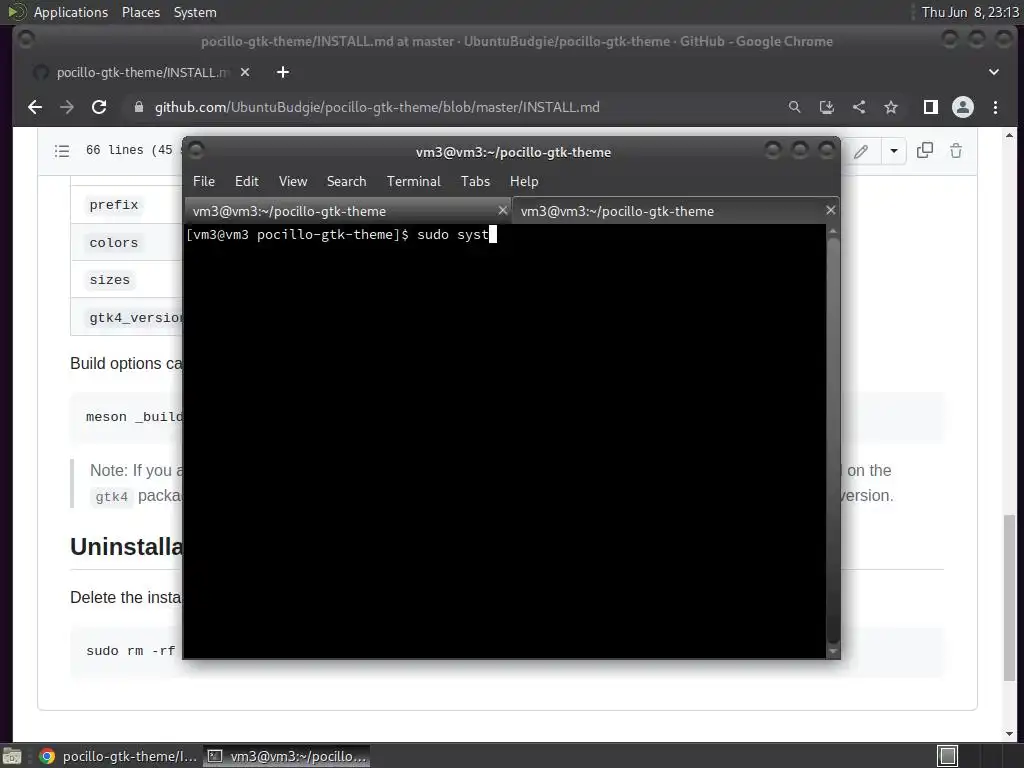Click the 'sizes' table cell
1024x768 pixels.
110,280
